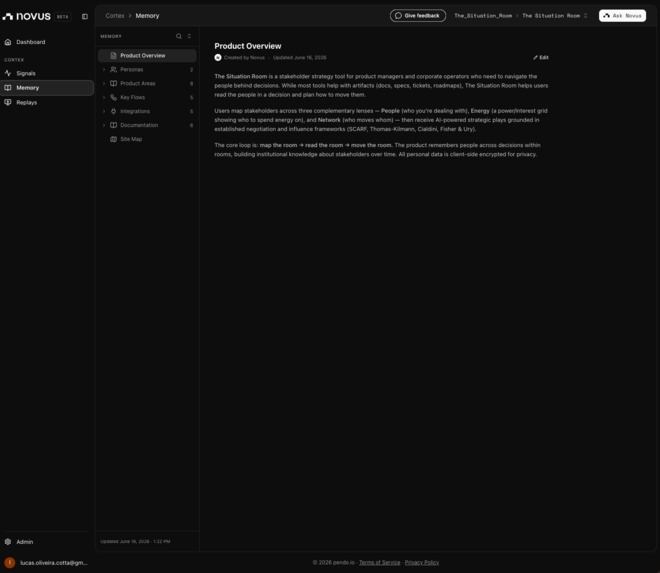Click the 'Updated June 16, 2026' date

point(299,57)
